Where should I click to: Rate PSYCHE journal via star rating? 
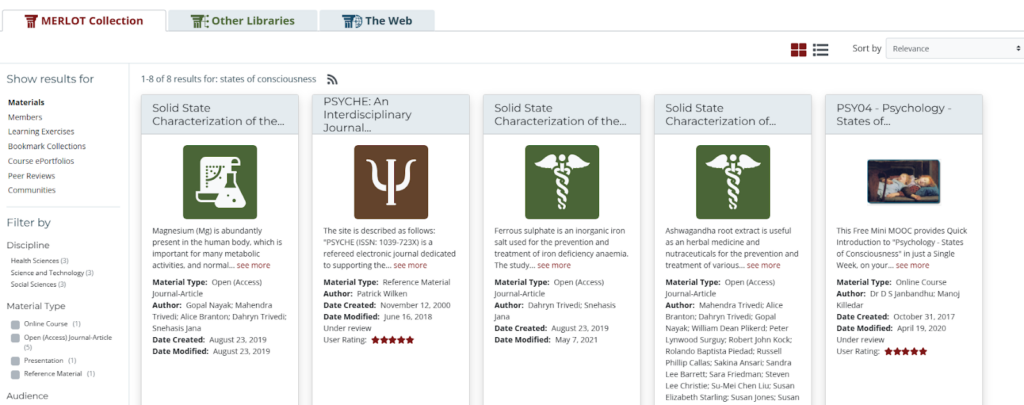click(393, 340)
